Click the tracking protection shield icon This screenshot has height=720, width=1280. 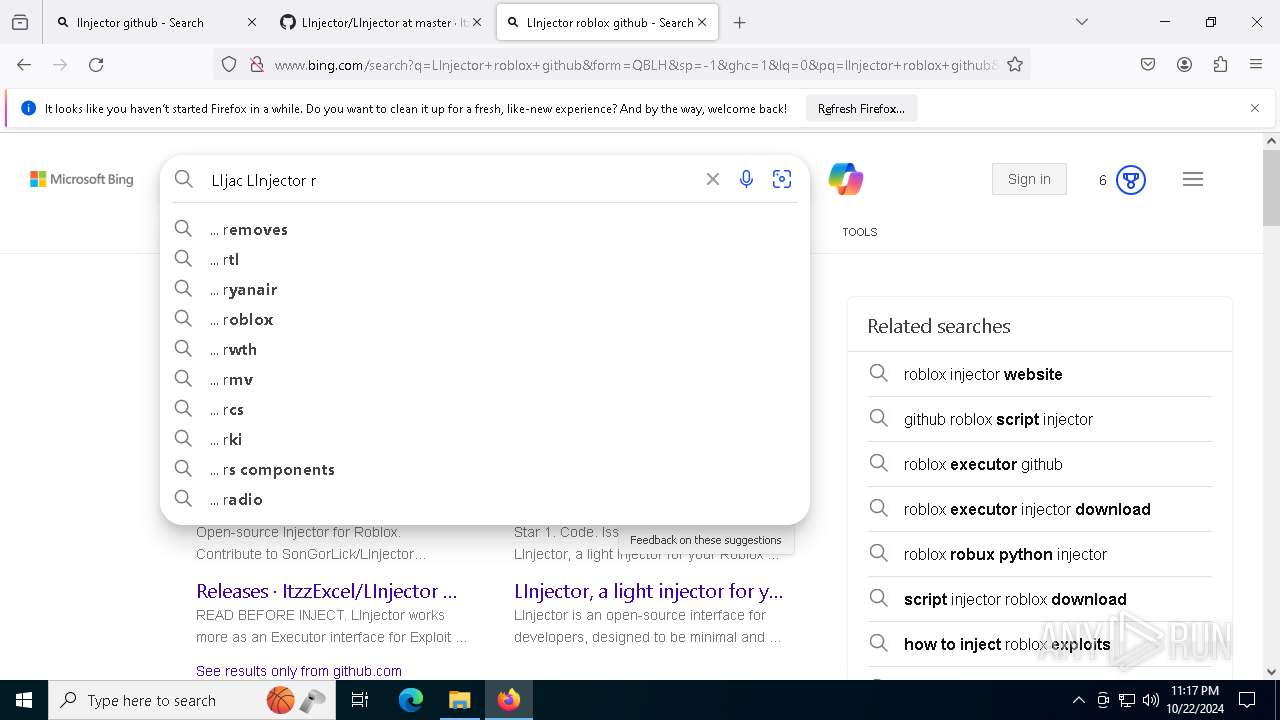(229, 64)
